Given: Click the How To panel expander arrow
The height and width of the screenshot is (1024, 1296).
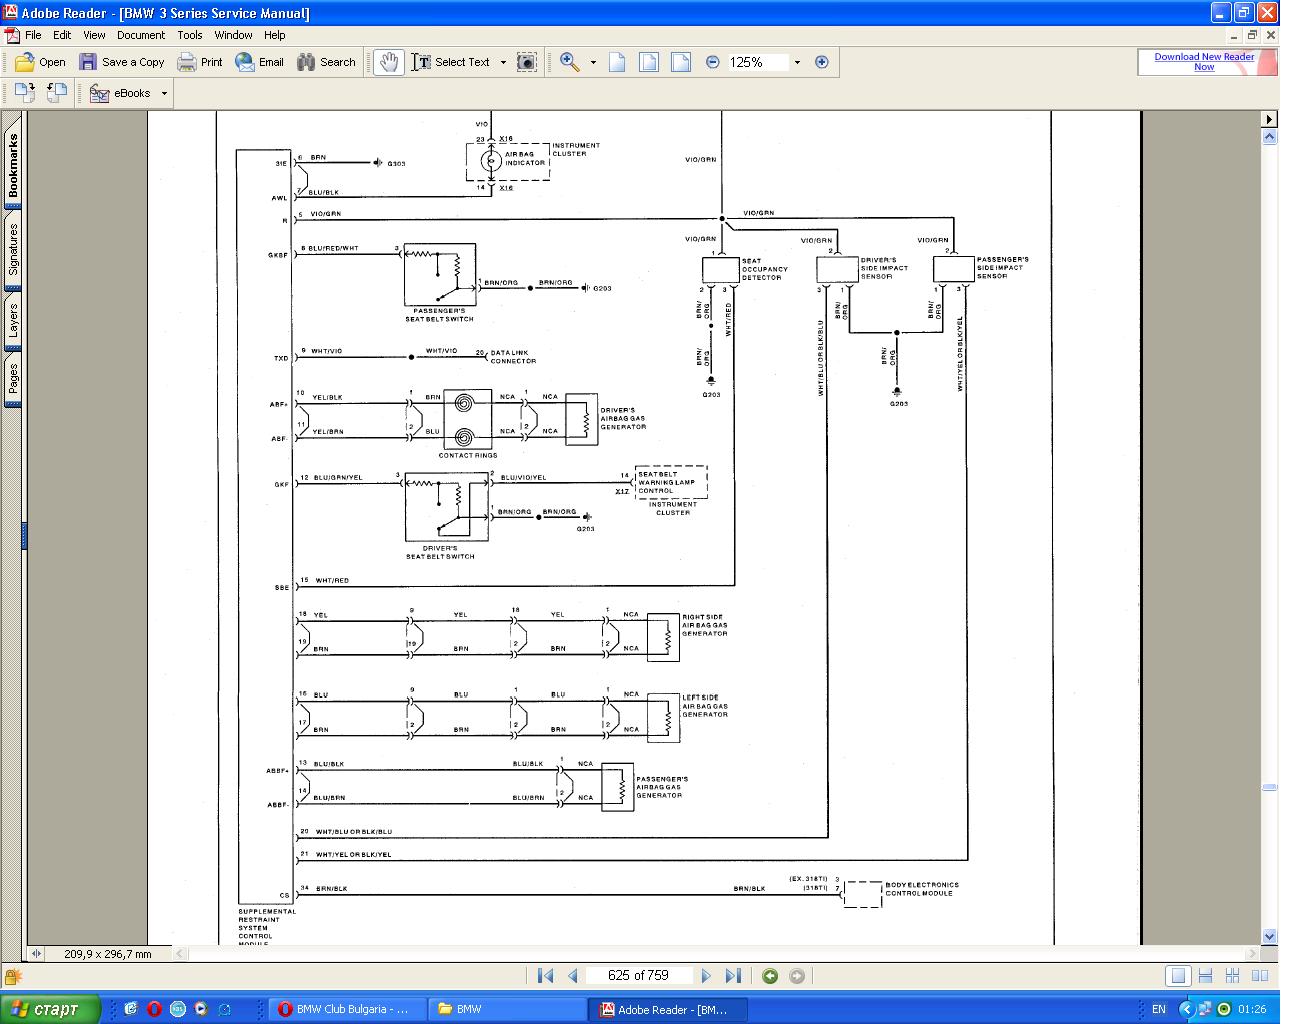Looking at the screenshot, I should coord(1269,118).
